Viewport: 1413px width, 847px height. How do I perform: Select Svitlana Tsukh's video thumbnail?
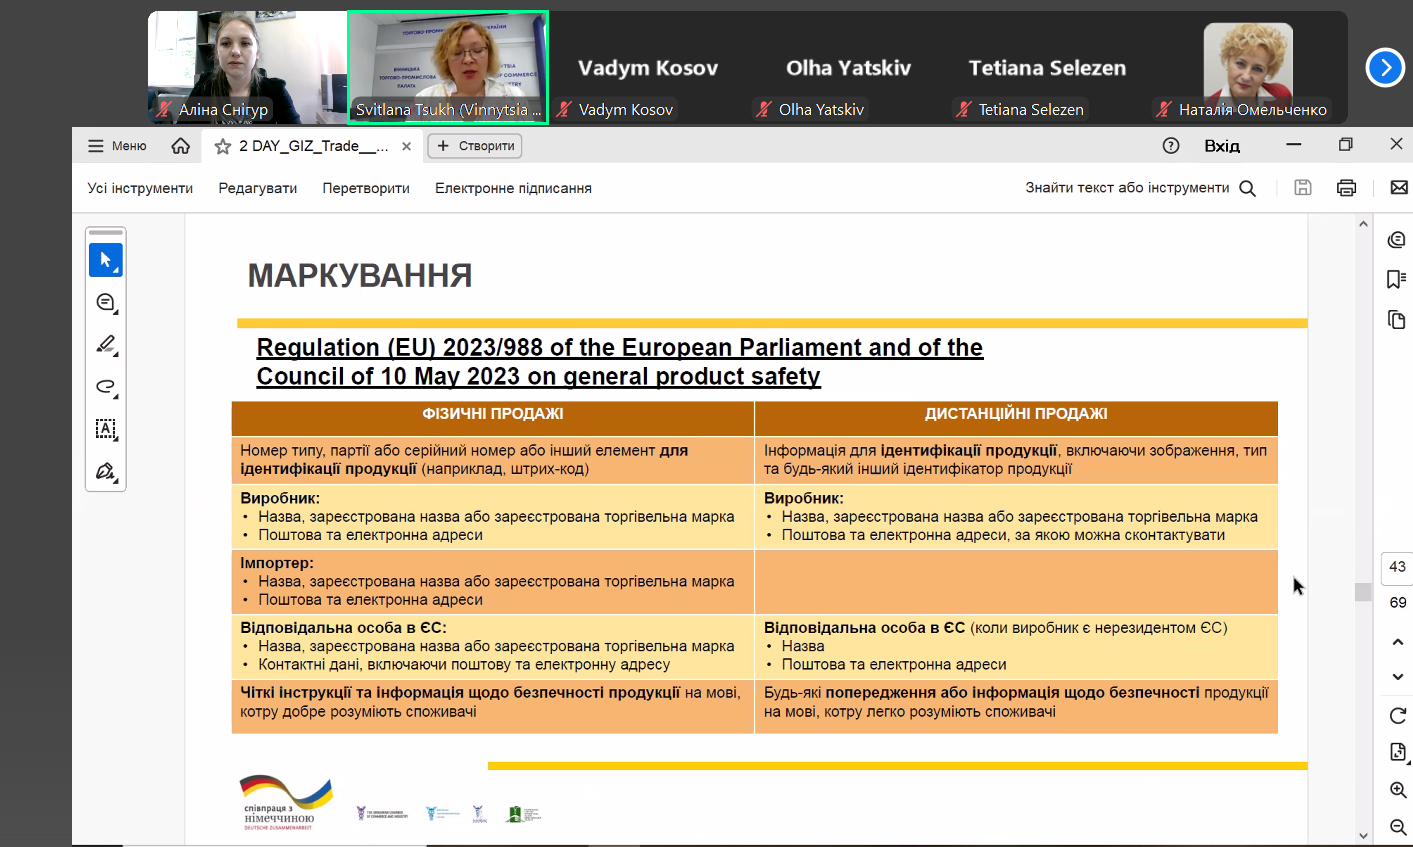[448, 67]
